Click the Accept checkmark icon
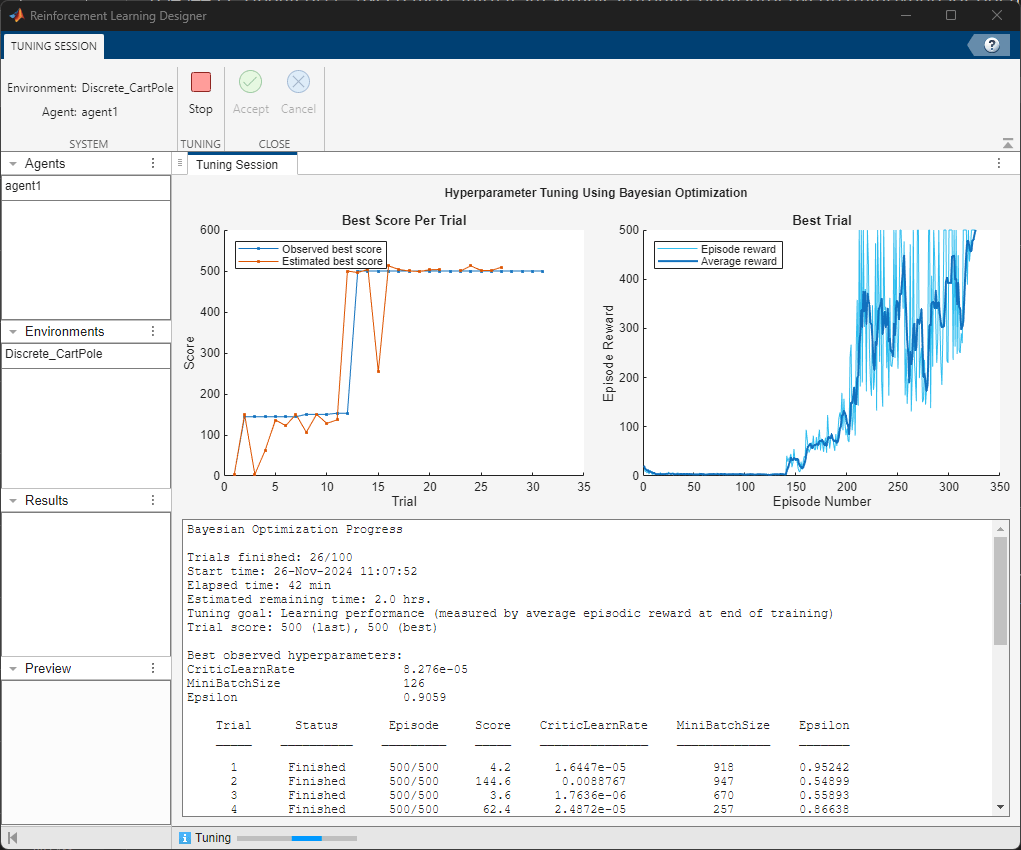 tap(250, 81)
